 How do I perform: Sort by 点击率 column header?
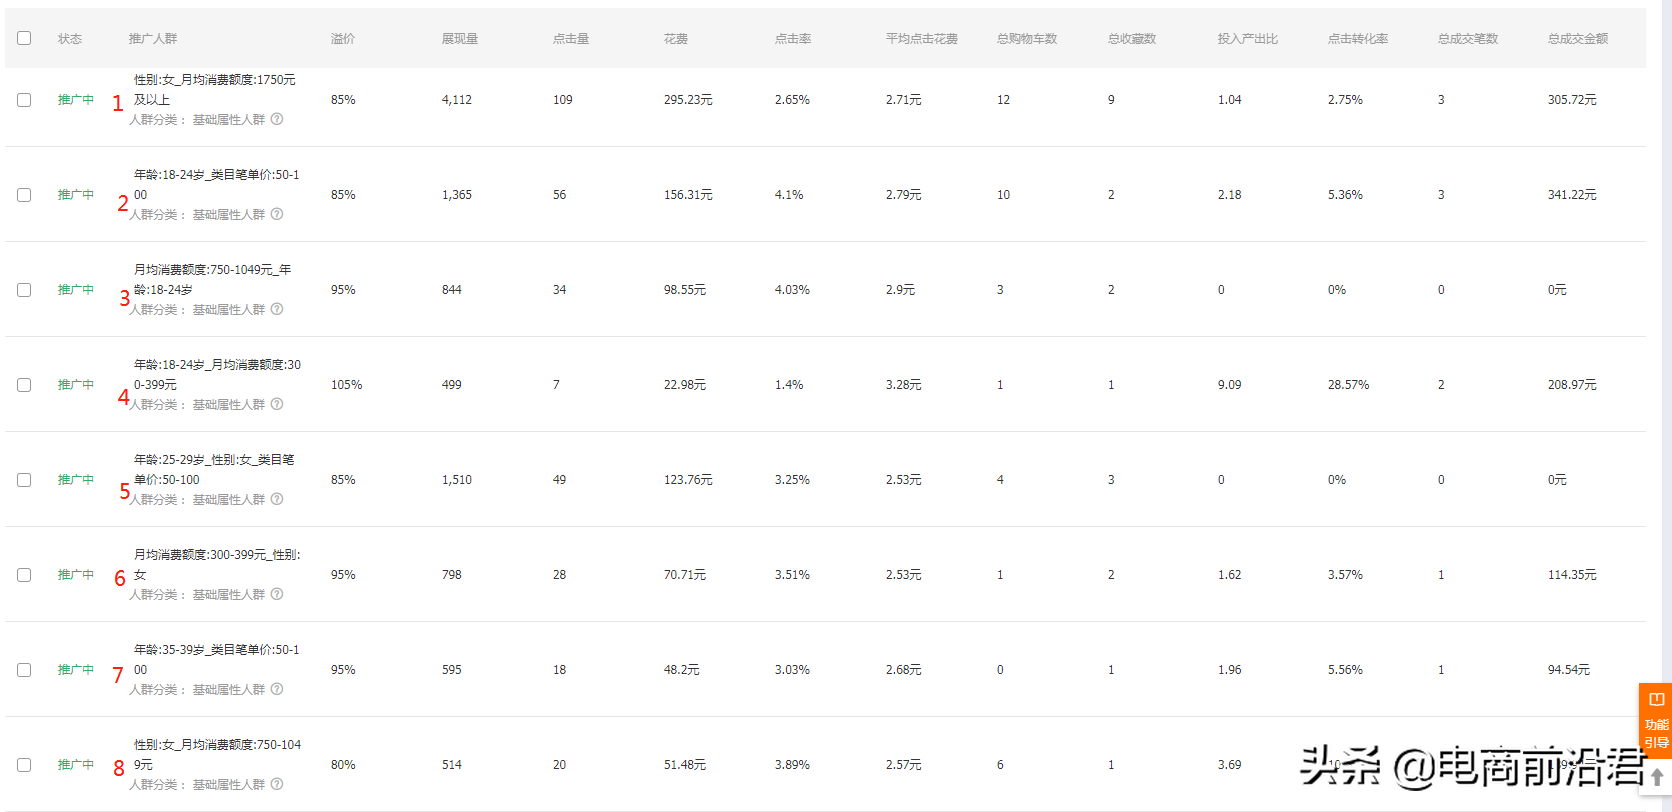coord(793,39)
